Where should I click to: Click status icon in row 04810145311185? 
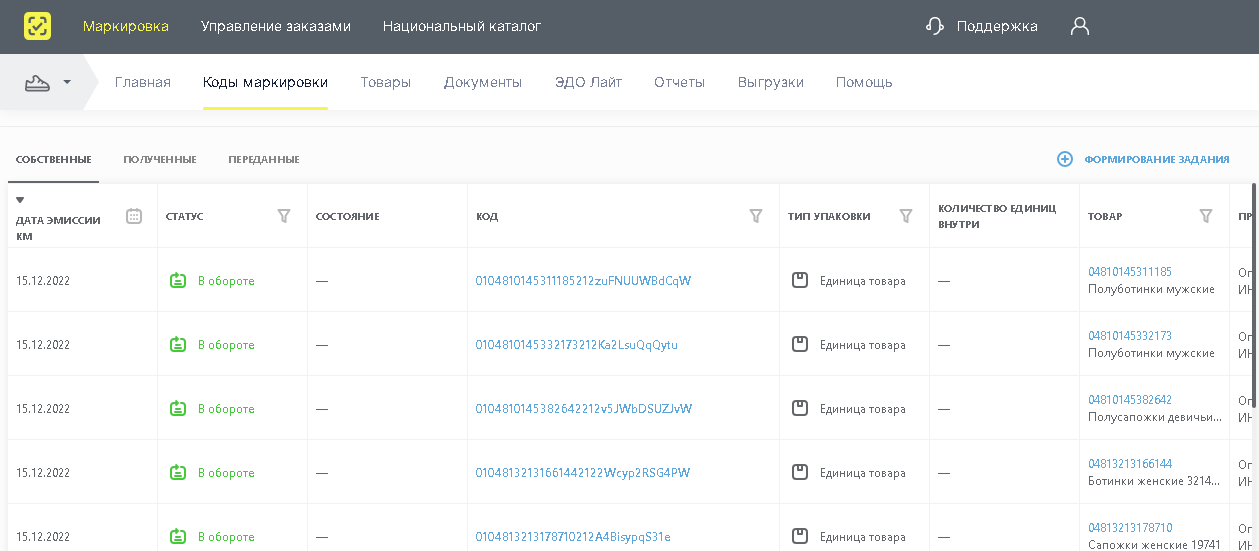pyautogui.click(x=178, y=281)
